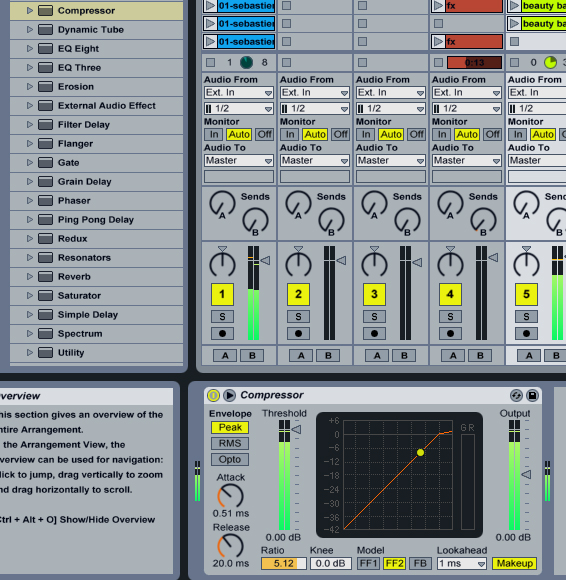Click the Compressor hot-swap presets icon
The image size is (566, 580).
tap(516, 395)
